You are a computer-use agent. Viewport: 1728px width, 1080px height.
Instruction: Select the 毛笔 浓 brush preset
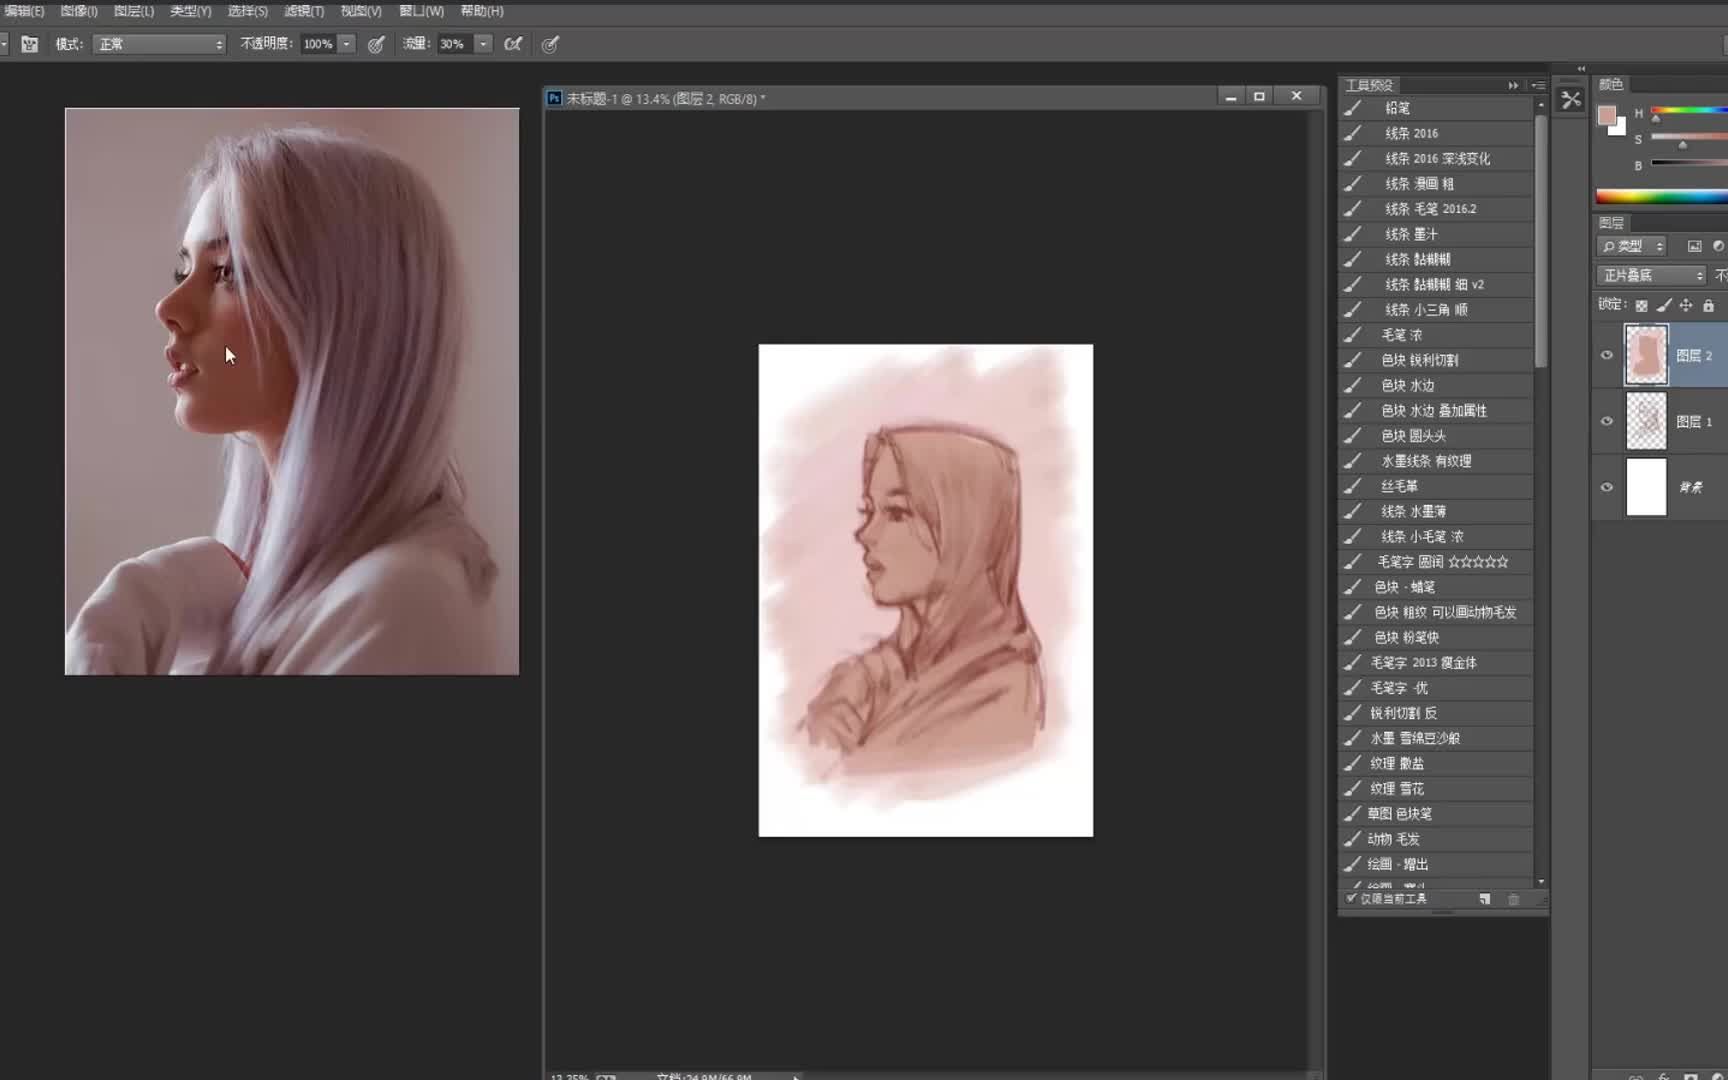pyautogui.click(x=1401, y=335)
